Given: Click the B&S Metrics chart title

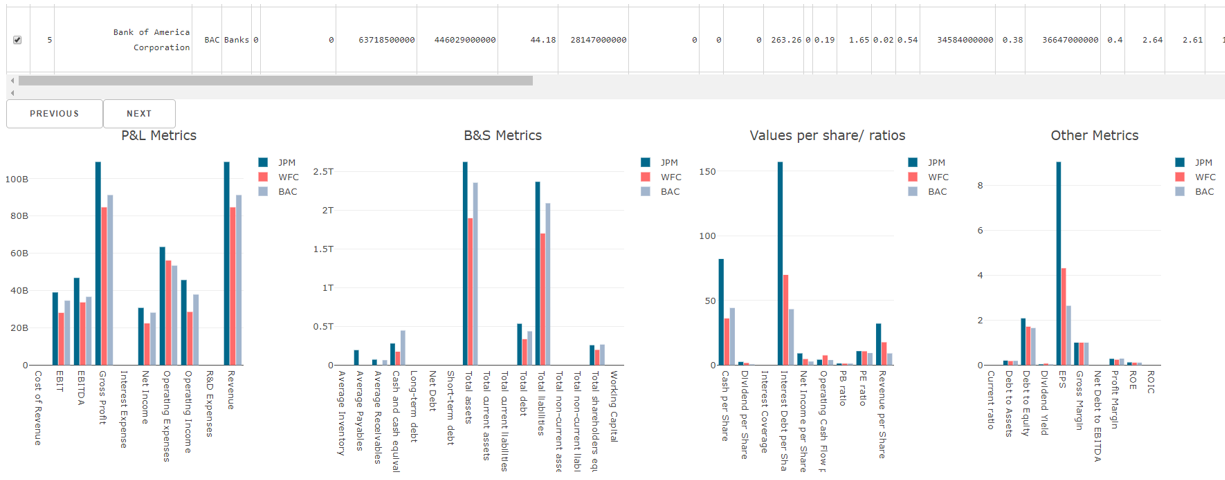Looking at the screenshot, I should pos(503,135).
